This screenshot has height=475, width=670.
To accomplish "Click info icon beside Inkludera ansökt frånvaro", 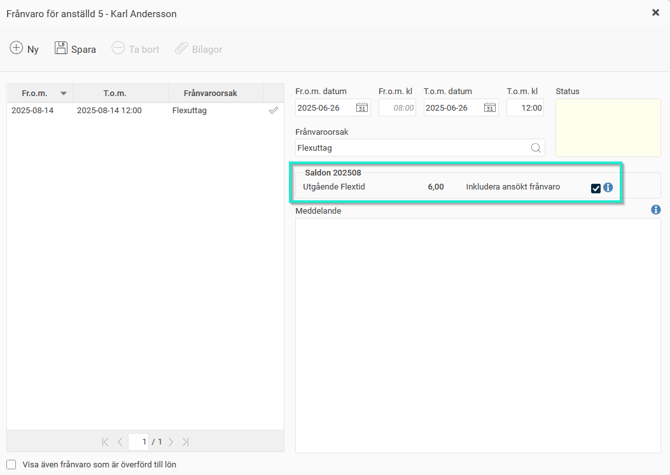I will [x=608, y=187].
